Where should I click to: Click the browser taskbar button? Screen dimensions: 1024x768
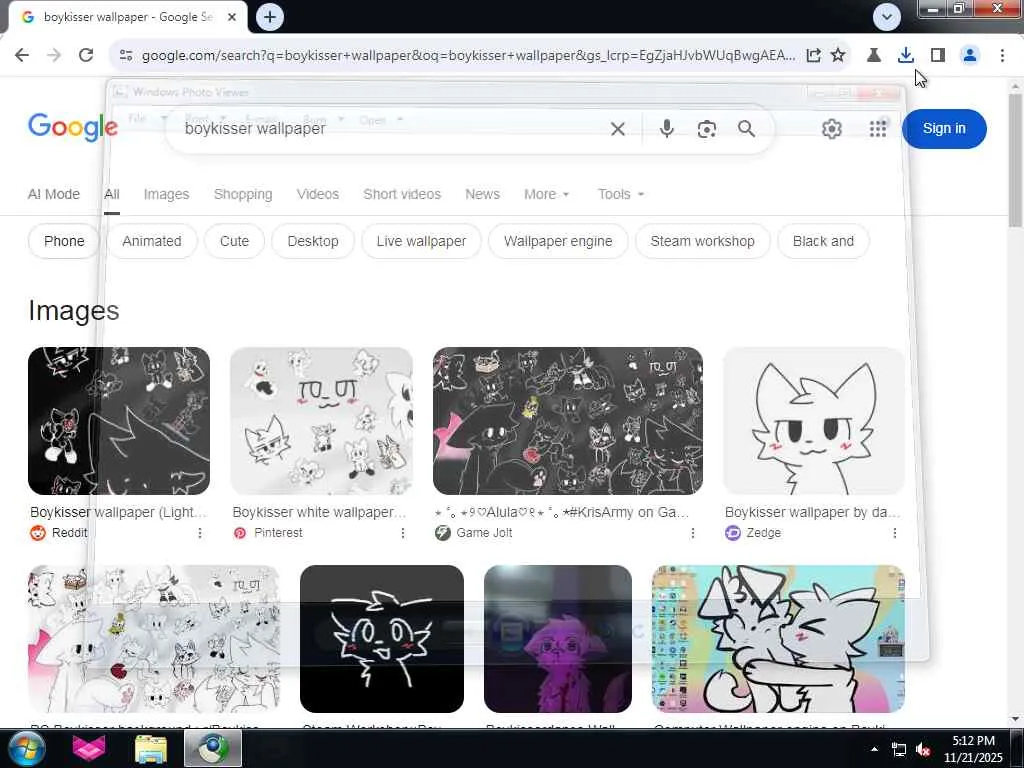[x=213, y=748]
